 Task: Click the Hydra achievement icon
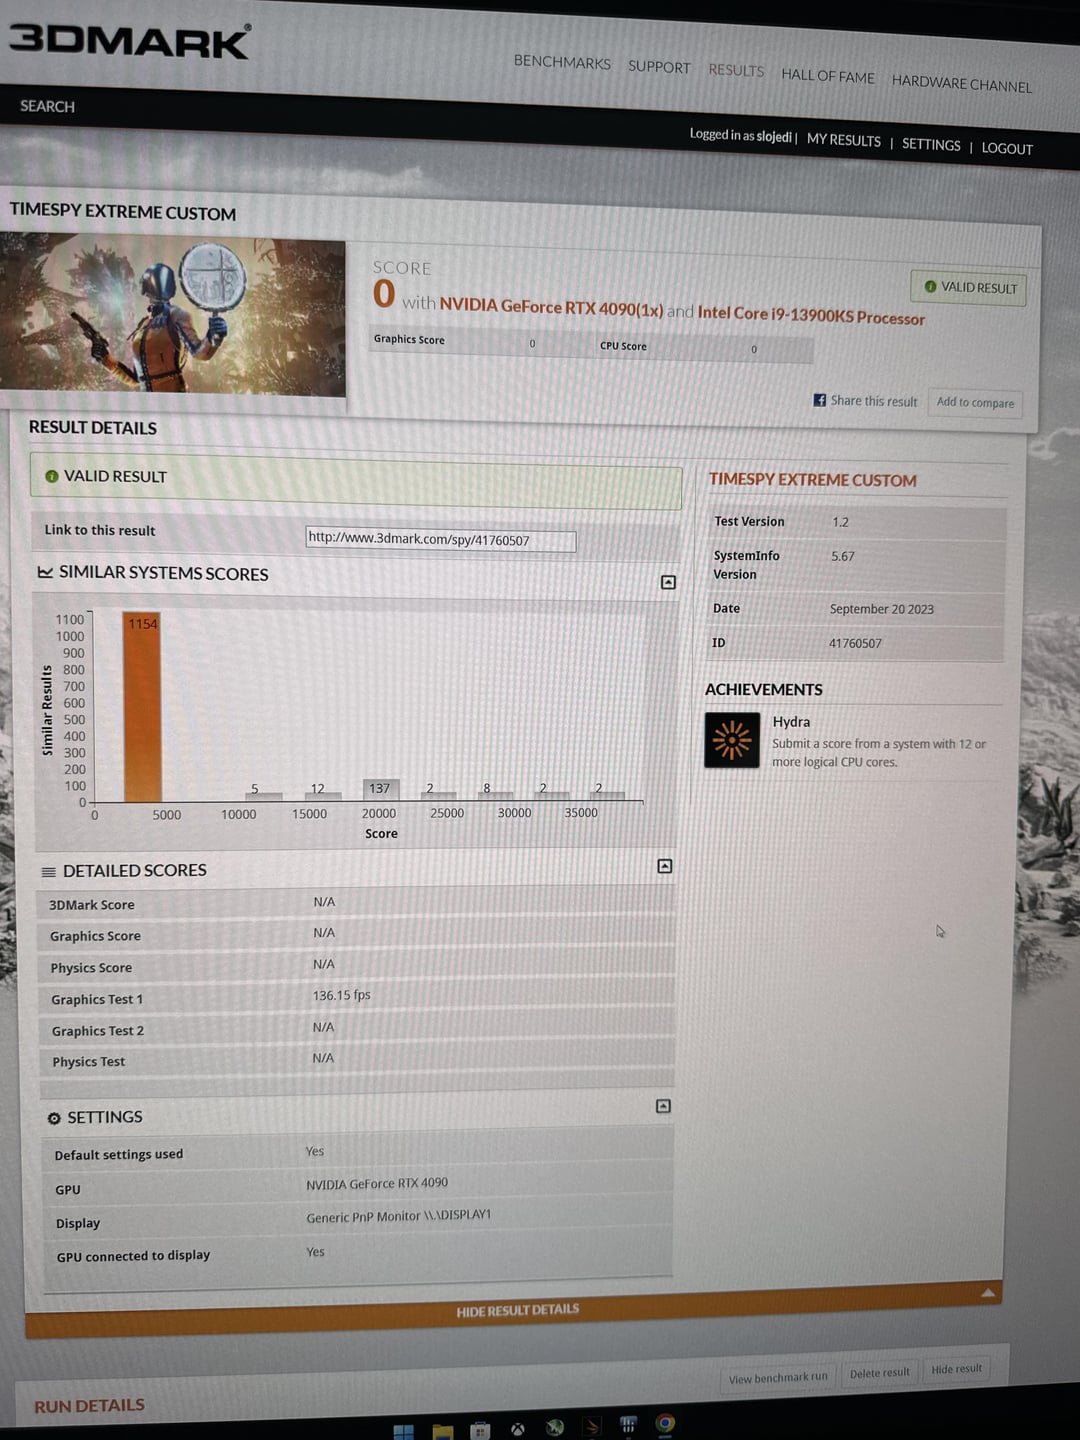tap(732, 740)
